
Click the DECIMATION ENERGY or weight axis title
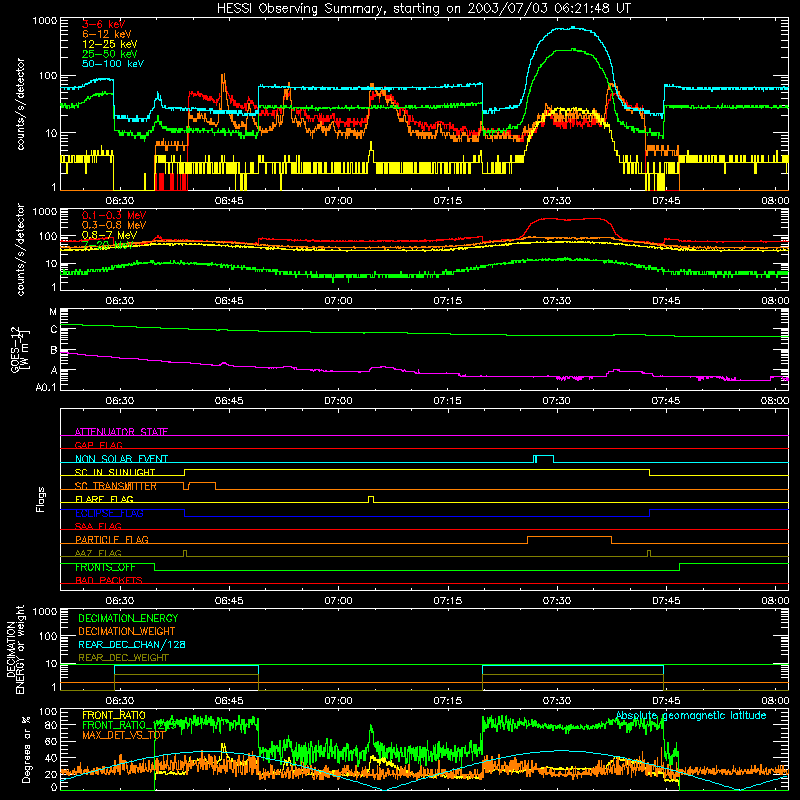tap(15, 649)
